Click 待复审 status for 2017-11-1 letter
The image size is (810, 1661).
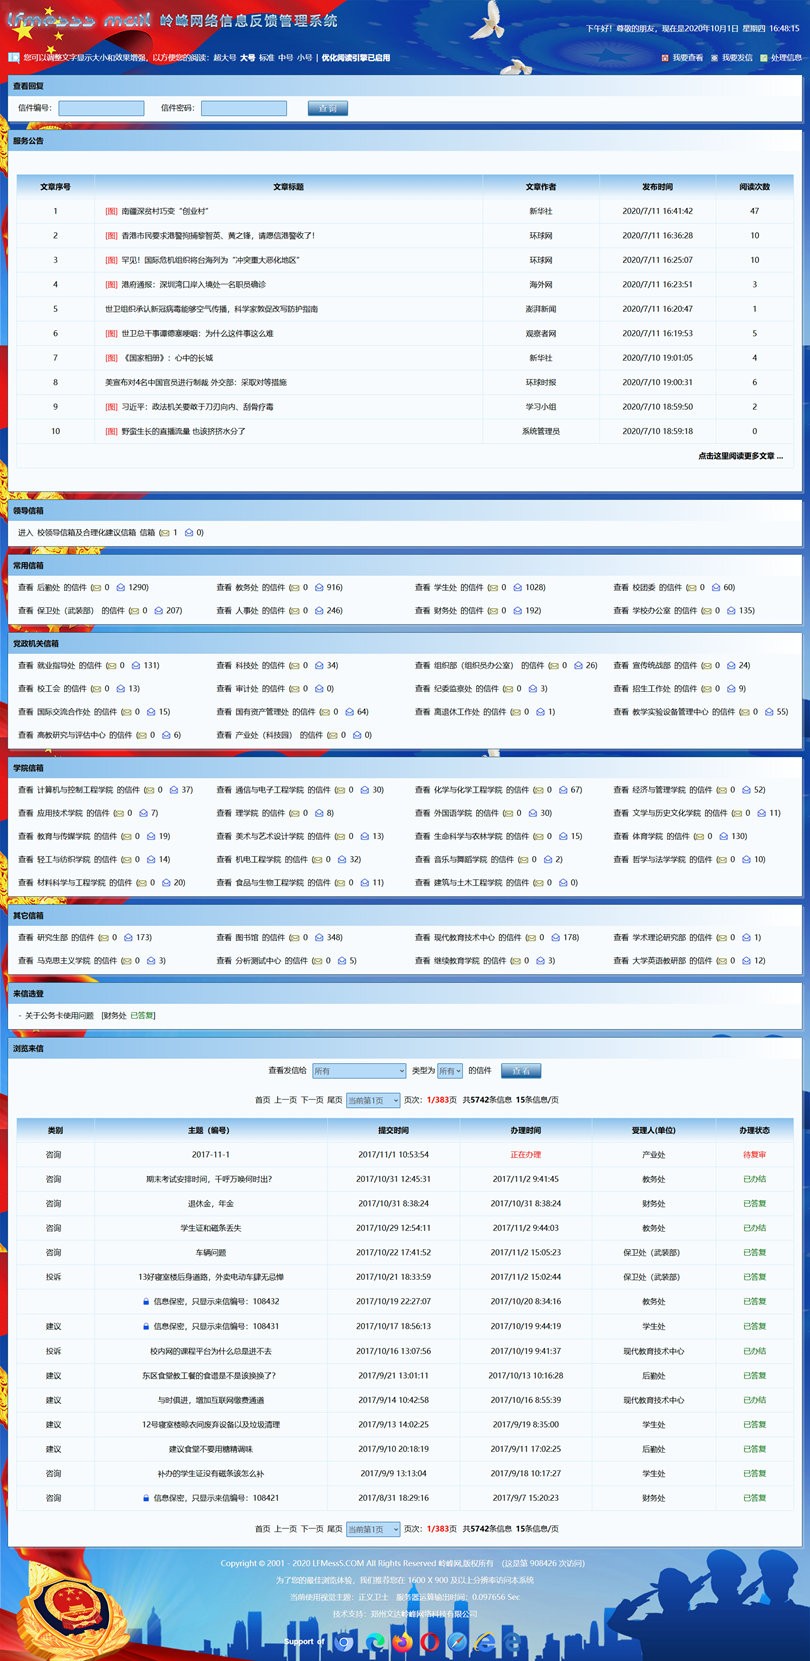754,1155
